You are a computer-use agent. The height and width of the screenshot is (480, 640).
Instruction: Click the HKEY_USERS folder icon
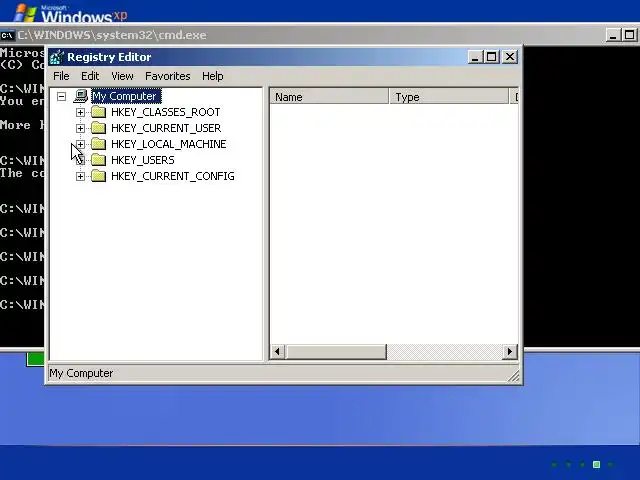coord(98,160)
